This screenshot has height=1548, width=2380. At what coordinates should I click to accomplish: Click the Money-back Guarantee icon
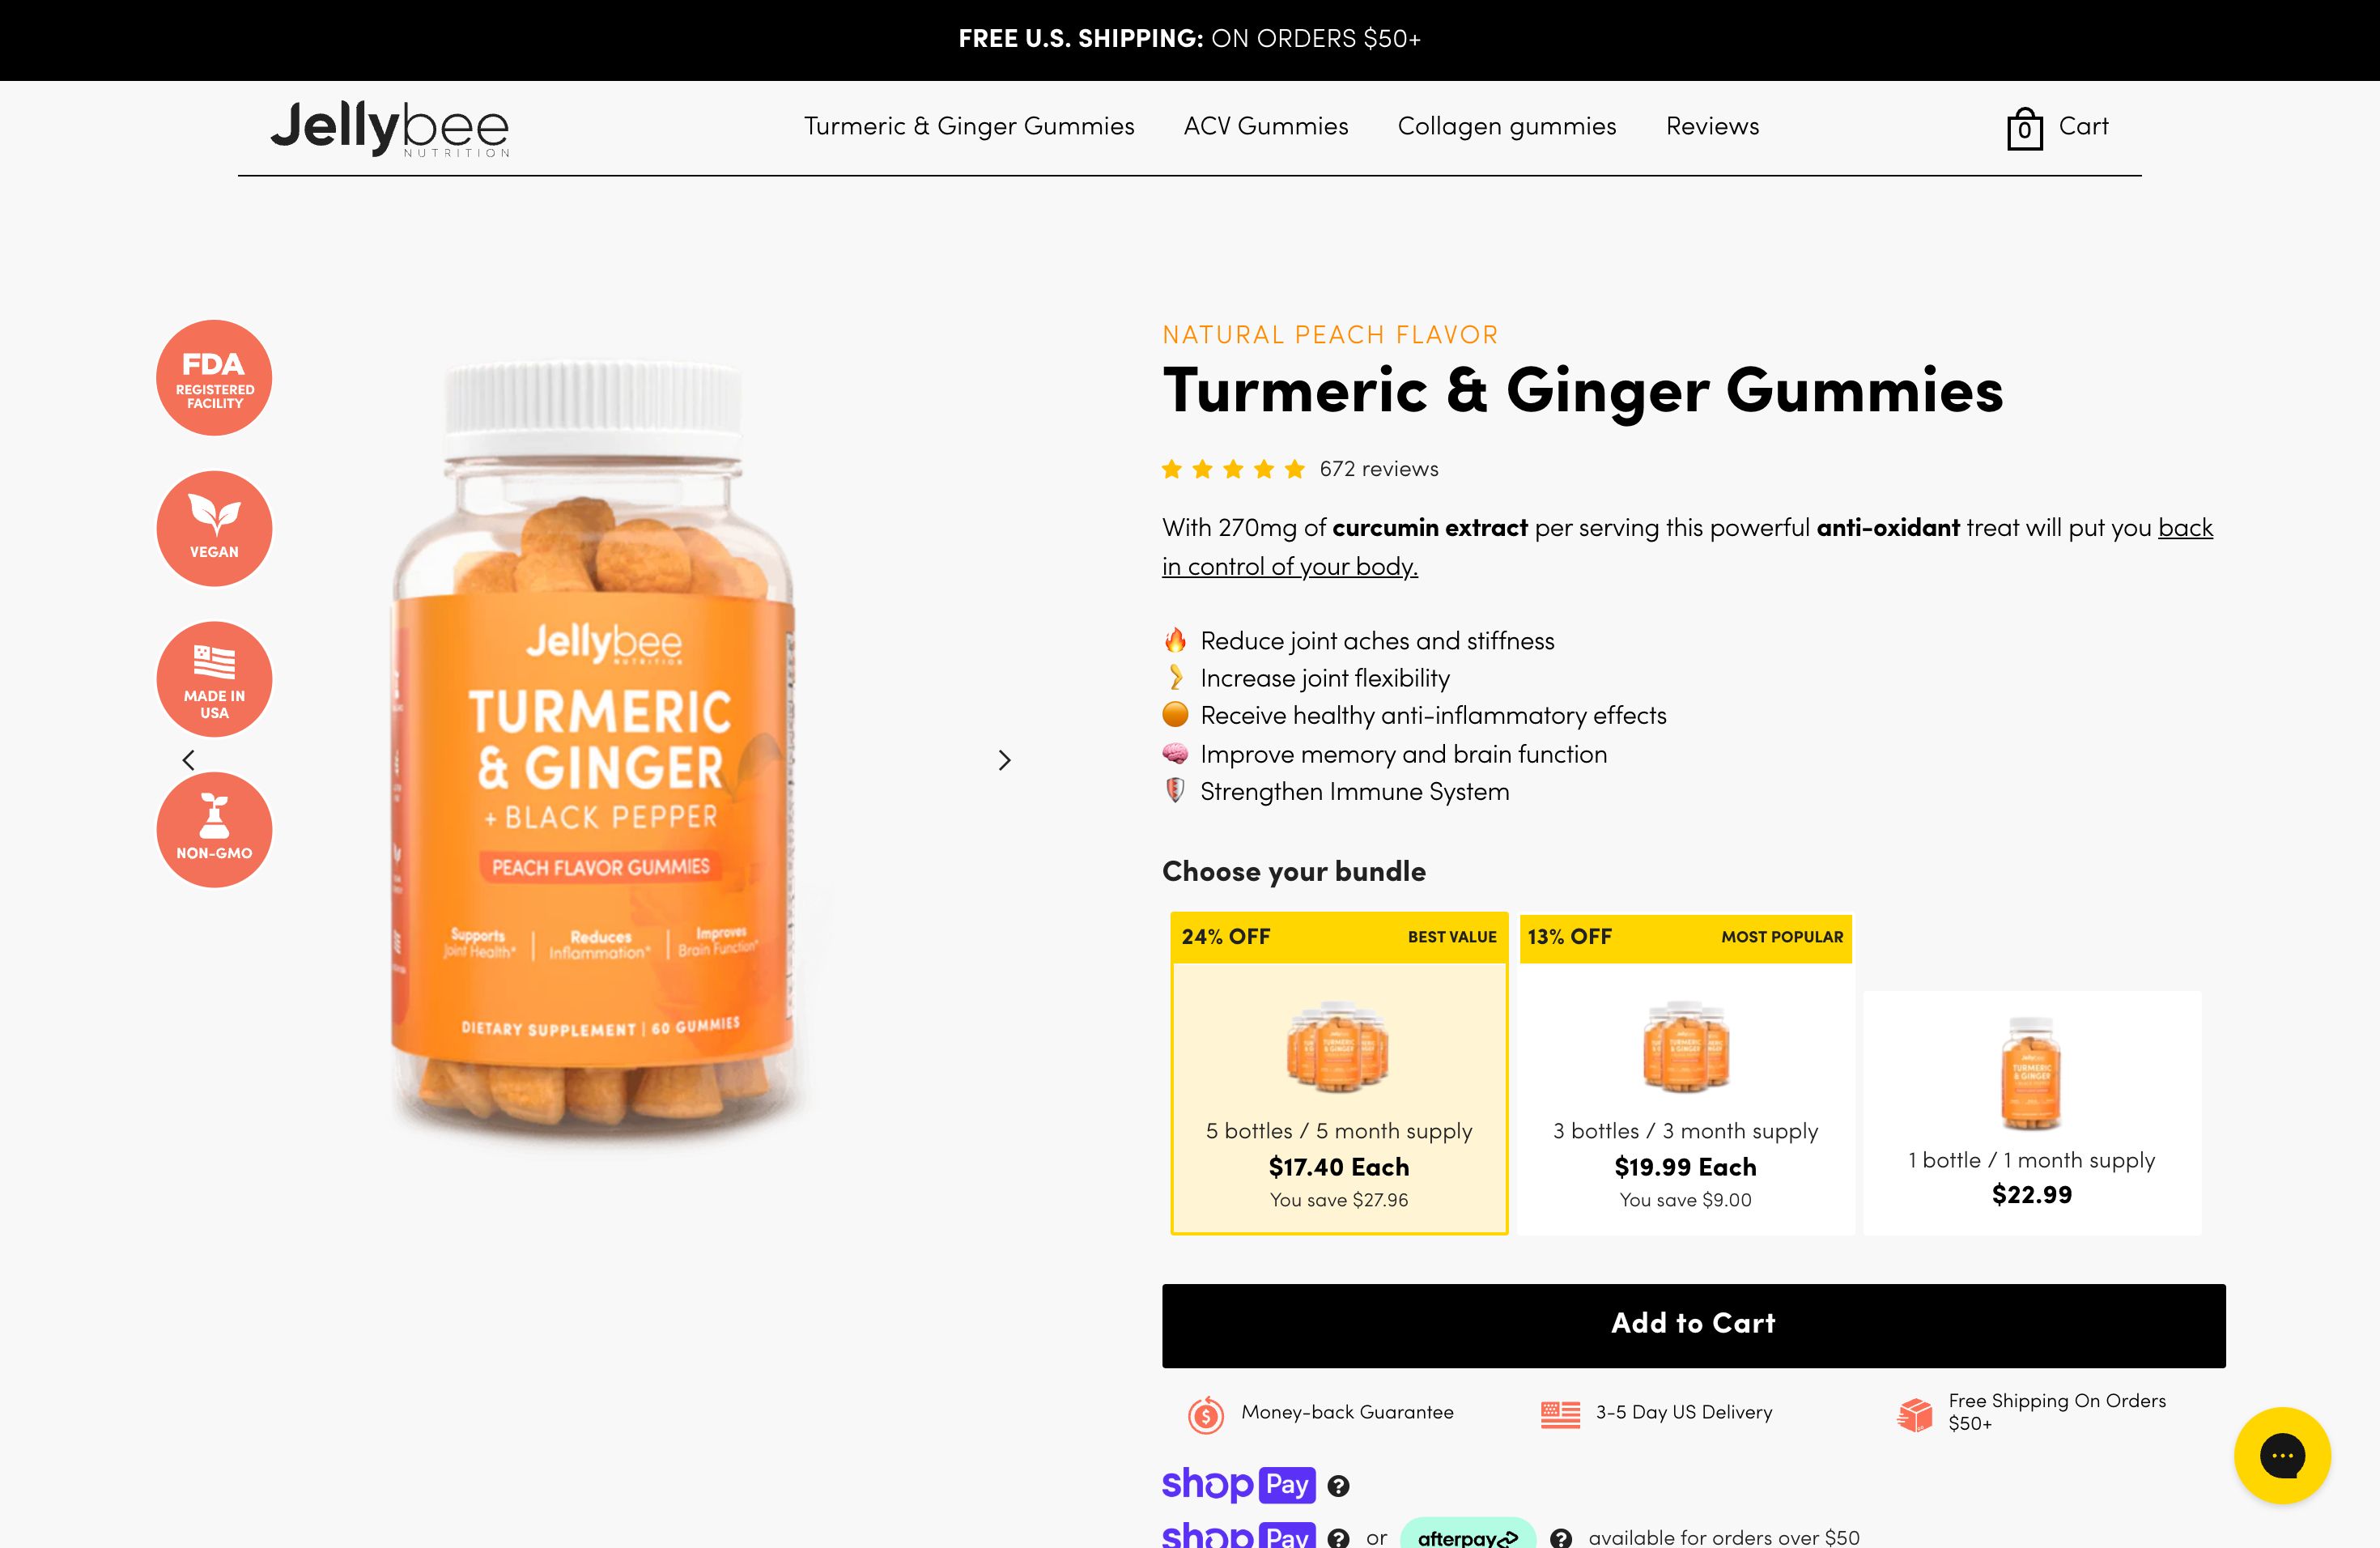tap(1206, 1414)
